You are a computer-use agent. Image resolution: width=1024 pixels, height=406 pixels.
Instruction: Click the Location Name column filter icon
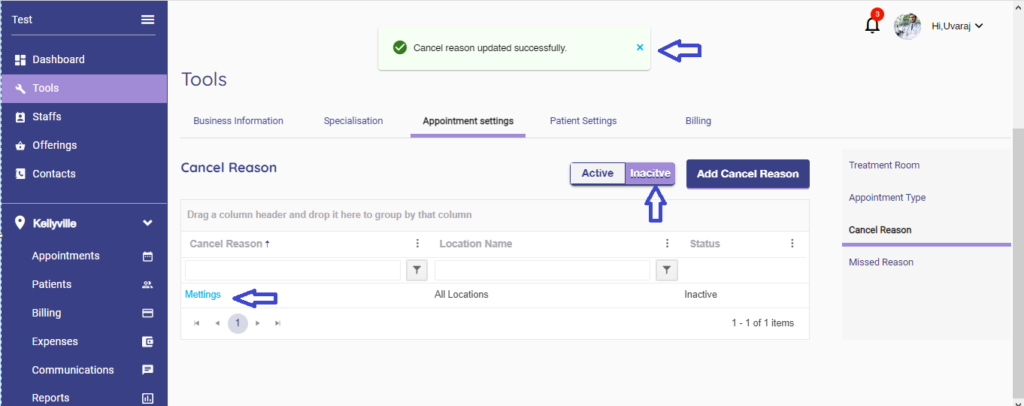click(x=667, y=270)
